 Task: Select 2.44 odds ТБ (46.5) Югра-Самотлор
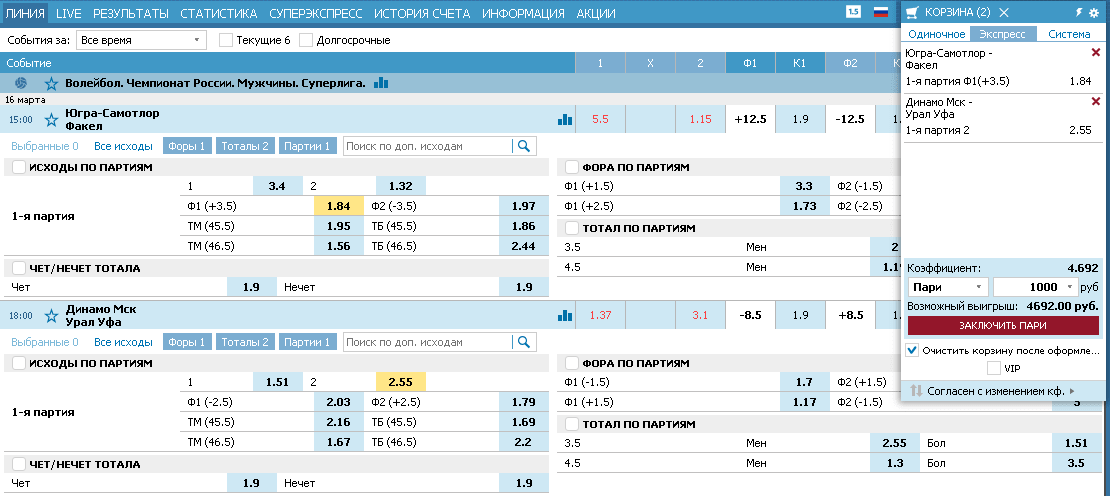(x=524, y=246)
